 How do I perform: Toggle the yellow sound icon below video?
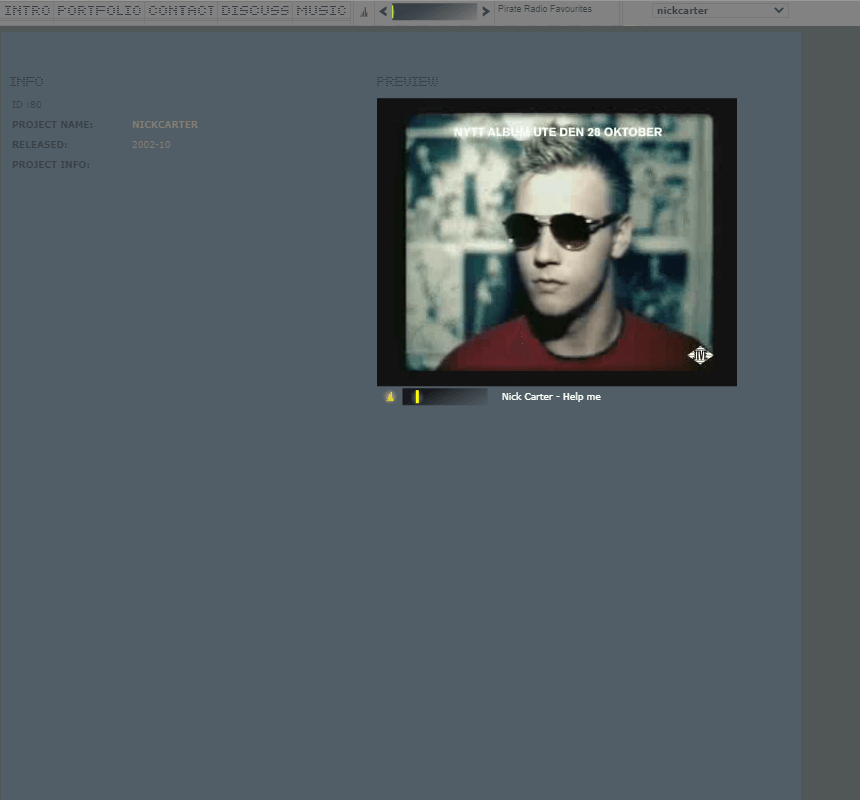pos(390,396)
